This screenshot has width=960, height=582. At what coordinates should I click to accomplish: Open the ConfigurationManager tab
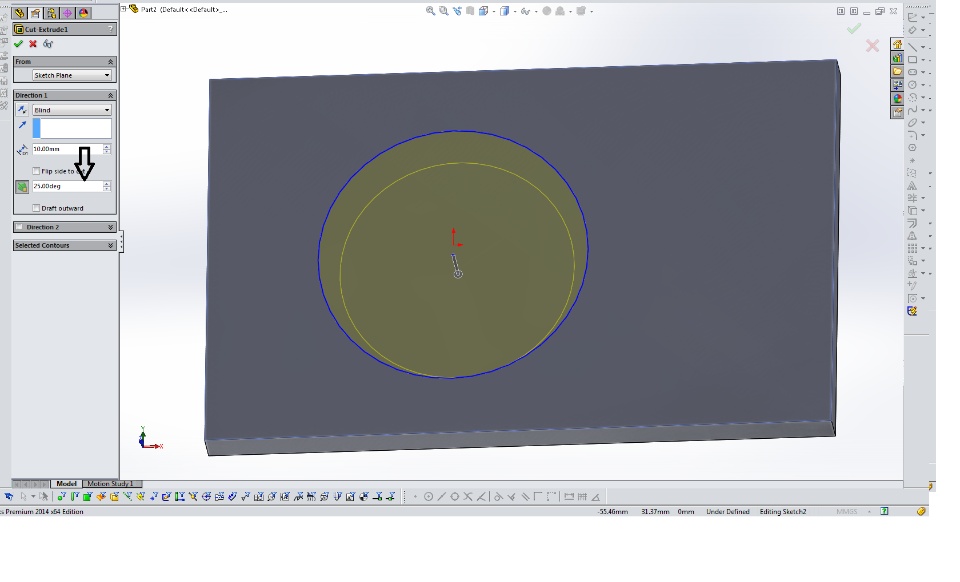tap(51, 13)
